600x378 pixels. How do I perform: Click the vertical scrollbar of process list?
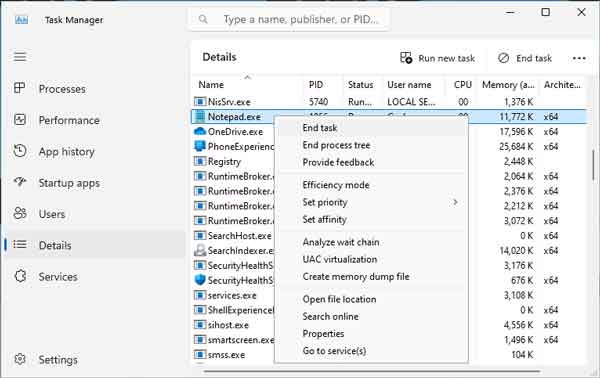[x=593, y=166]
